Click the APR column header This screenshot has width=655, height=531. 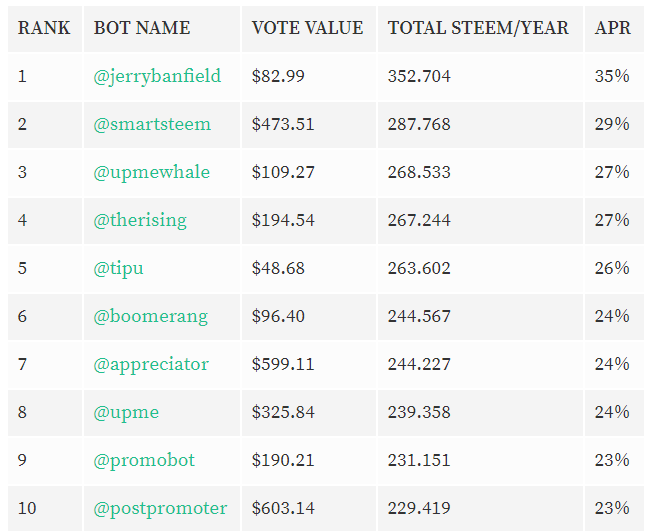click(x=612, y=28)
